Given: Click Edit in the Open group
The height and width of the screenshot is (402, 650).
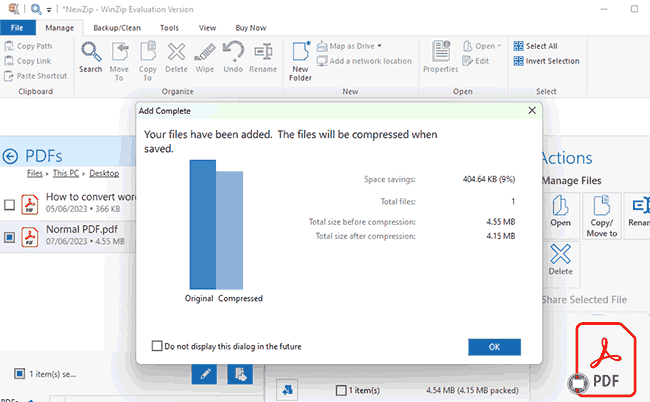Looking at the screenshot, I should [x=476, y=61].
